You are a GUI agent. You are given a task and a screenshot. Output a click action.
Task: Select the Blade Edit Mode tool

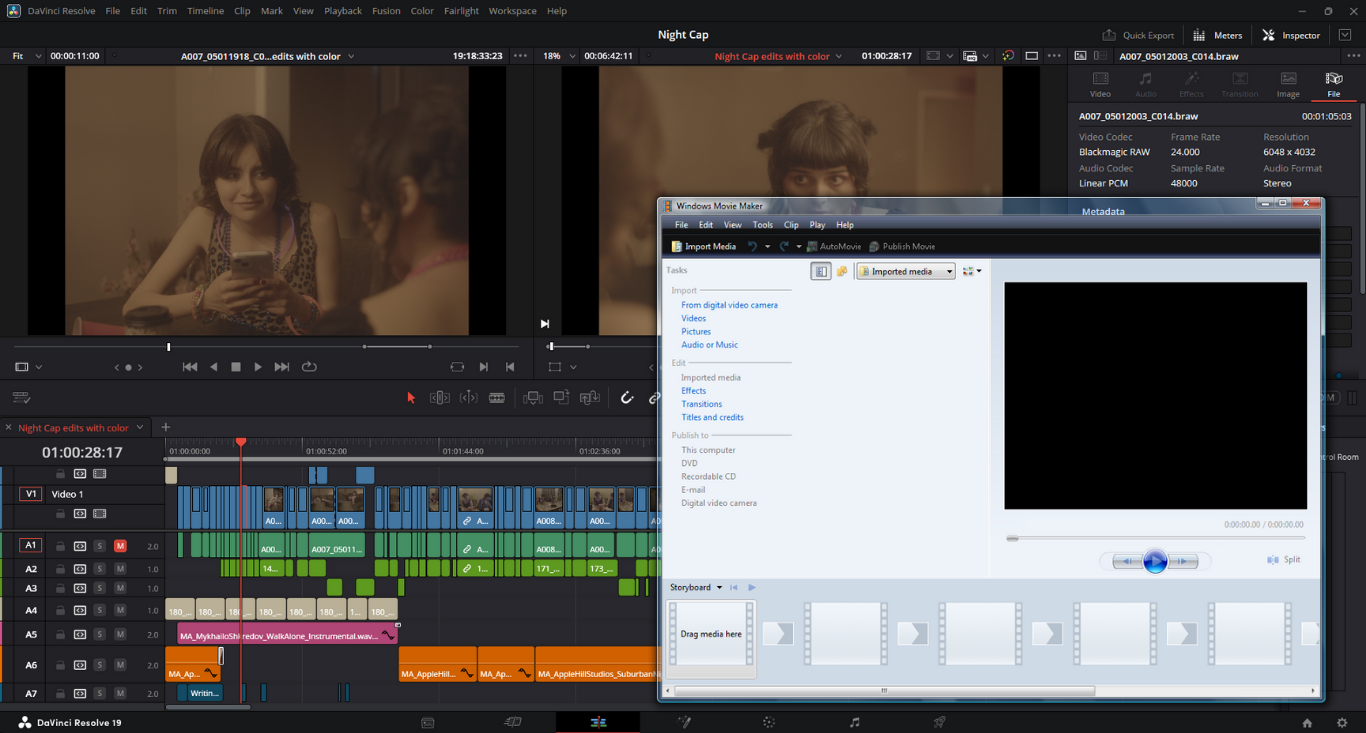coord(497,397)
